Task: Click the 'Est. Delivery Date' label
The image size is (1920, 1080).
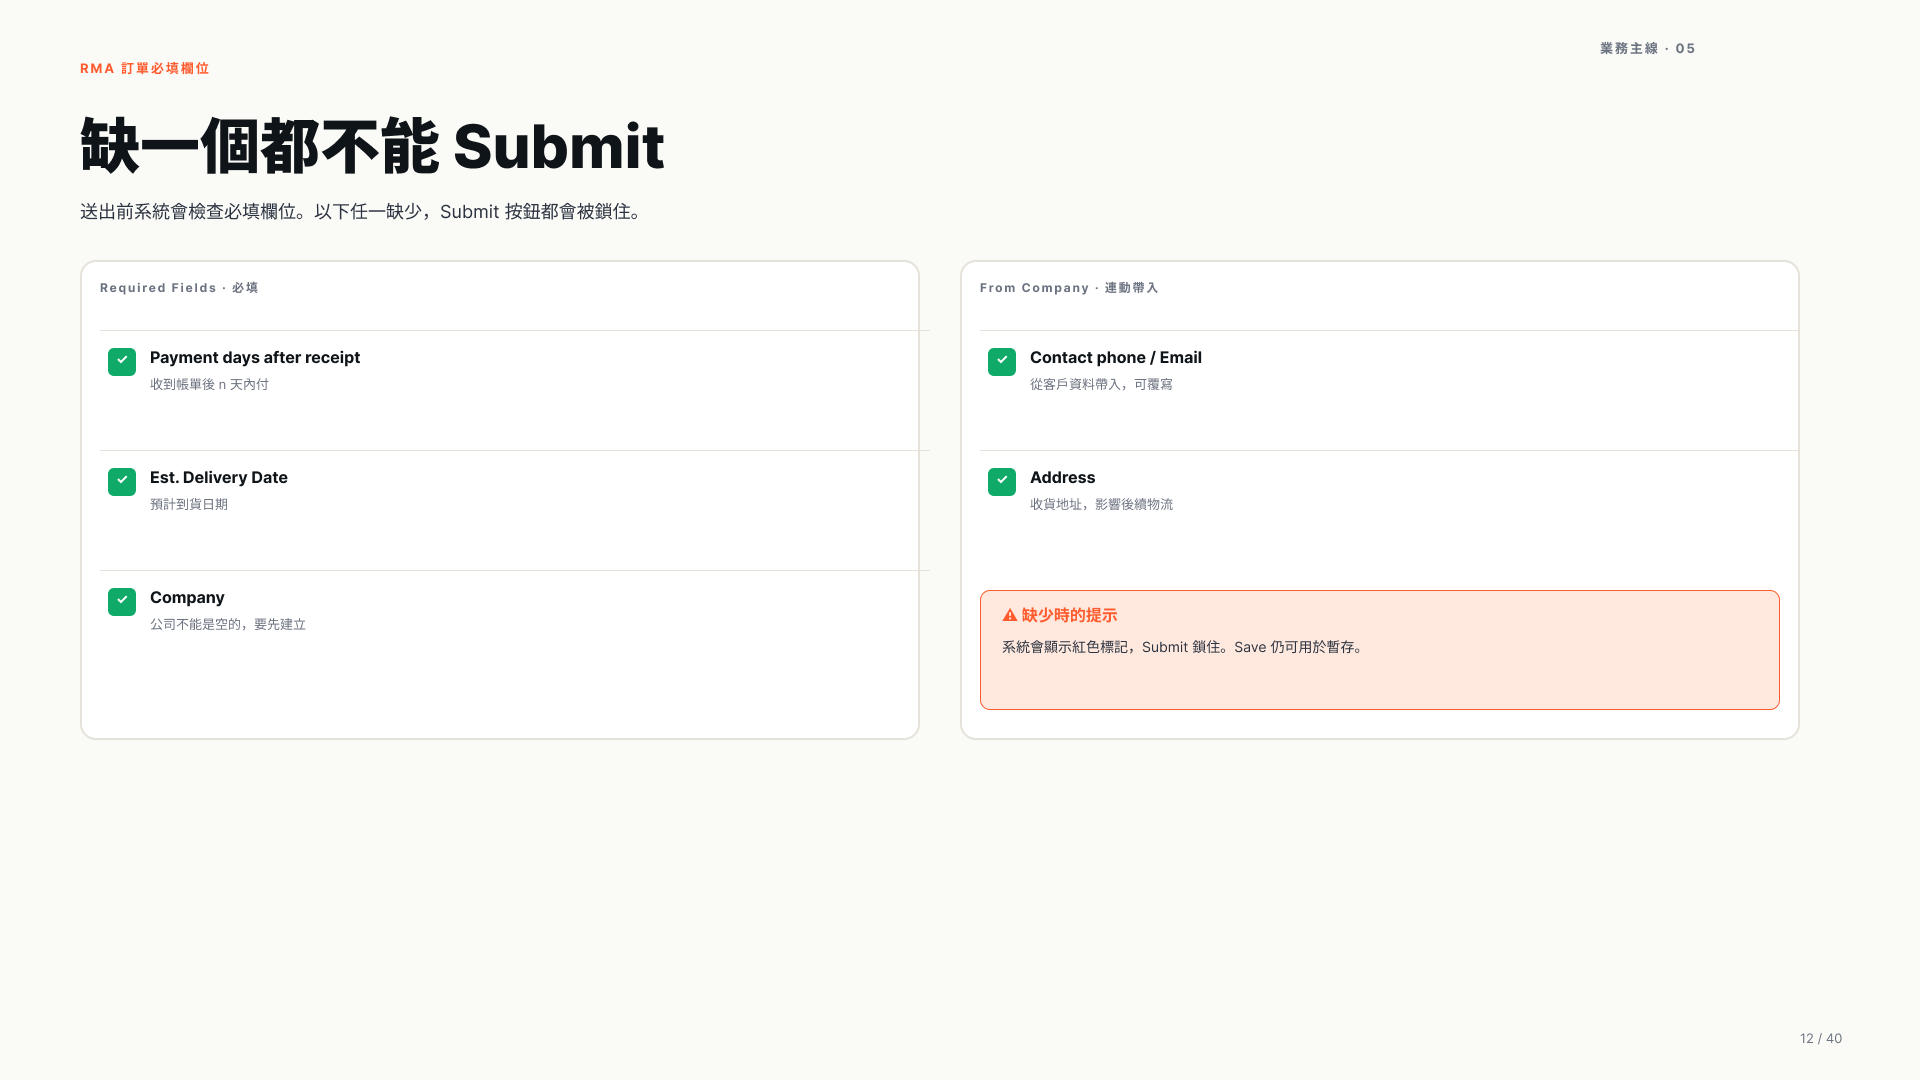Action: tap(219, 478)
